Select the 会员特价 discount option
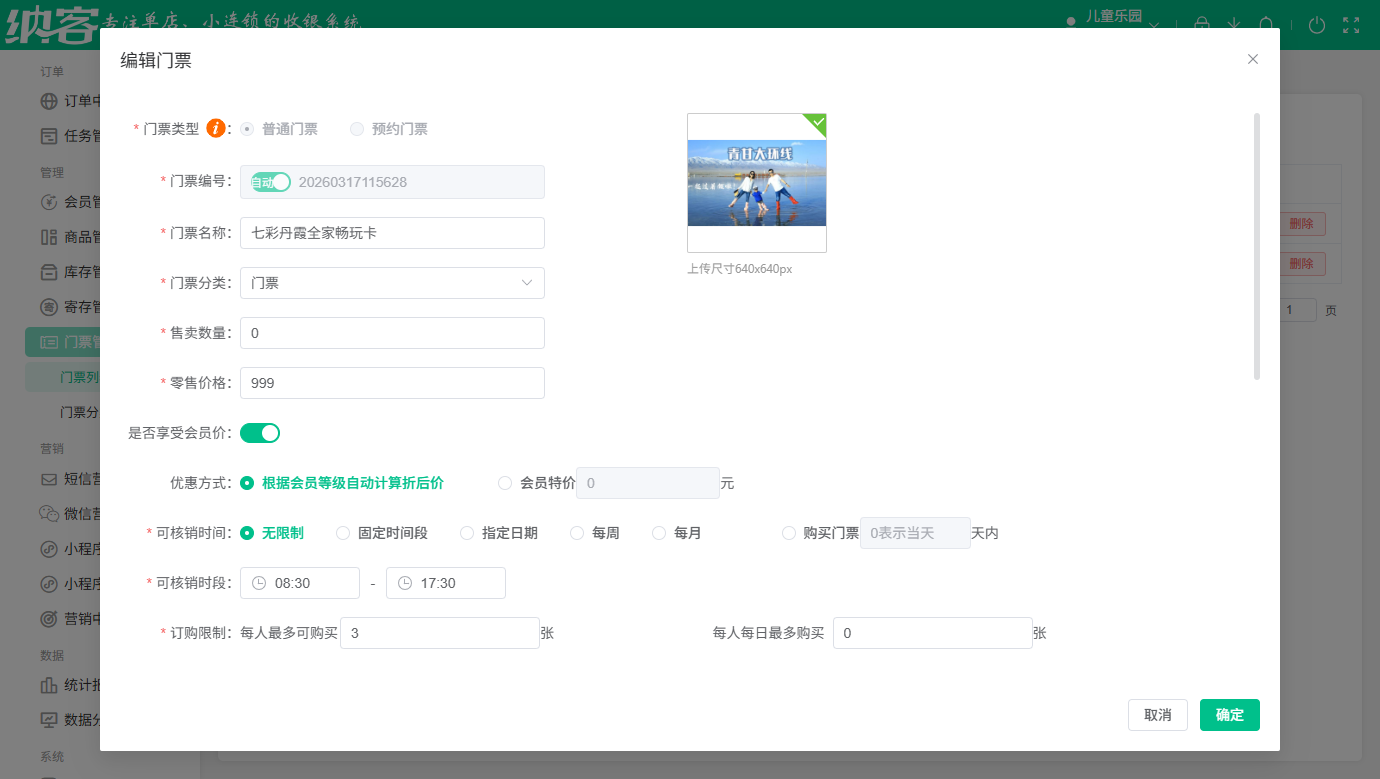The image size is (1380, 779). coord(505,483)
